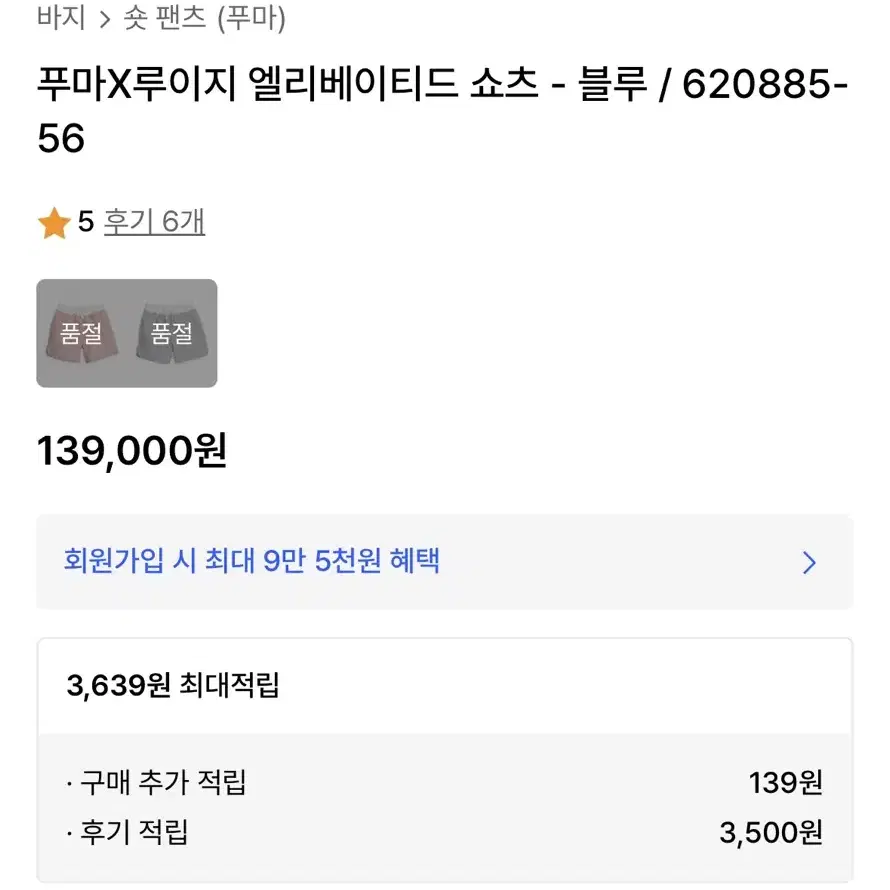This screenshot has height=890, width=890.
Task: Click the 품절 label on pink shorts
Action: (81, 333)
